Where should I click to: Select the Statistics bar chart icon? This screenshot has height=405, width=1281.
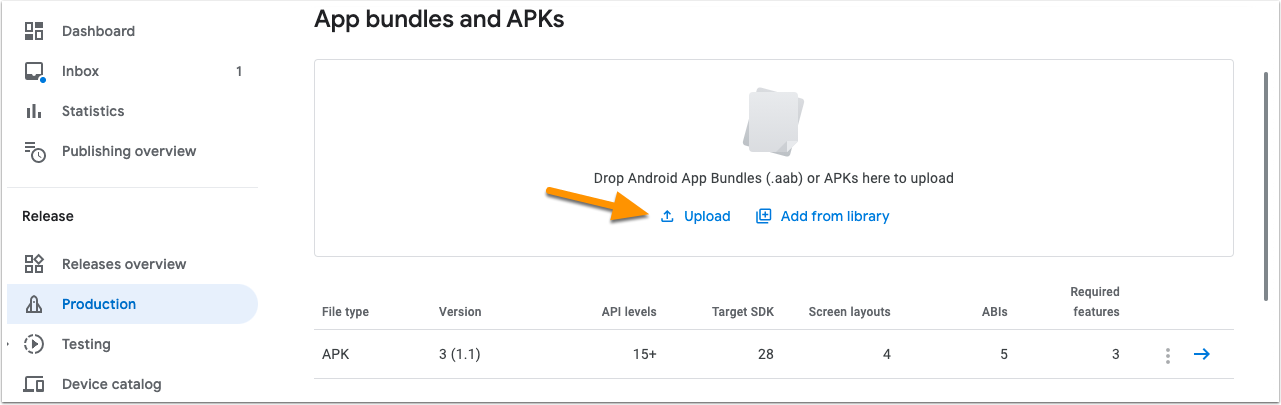pos(34,111)
